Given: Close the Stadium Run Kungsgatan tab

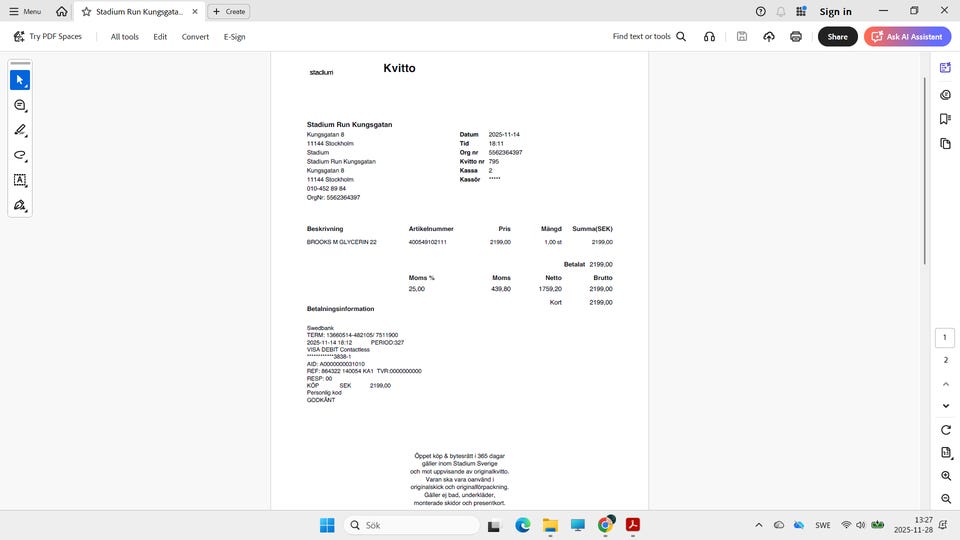Looking at the screenshot, I should pos(195,12).
